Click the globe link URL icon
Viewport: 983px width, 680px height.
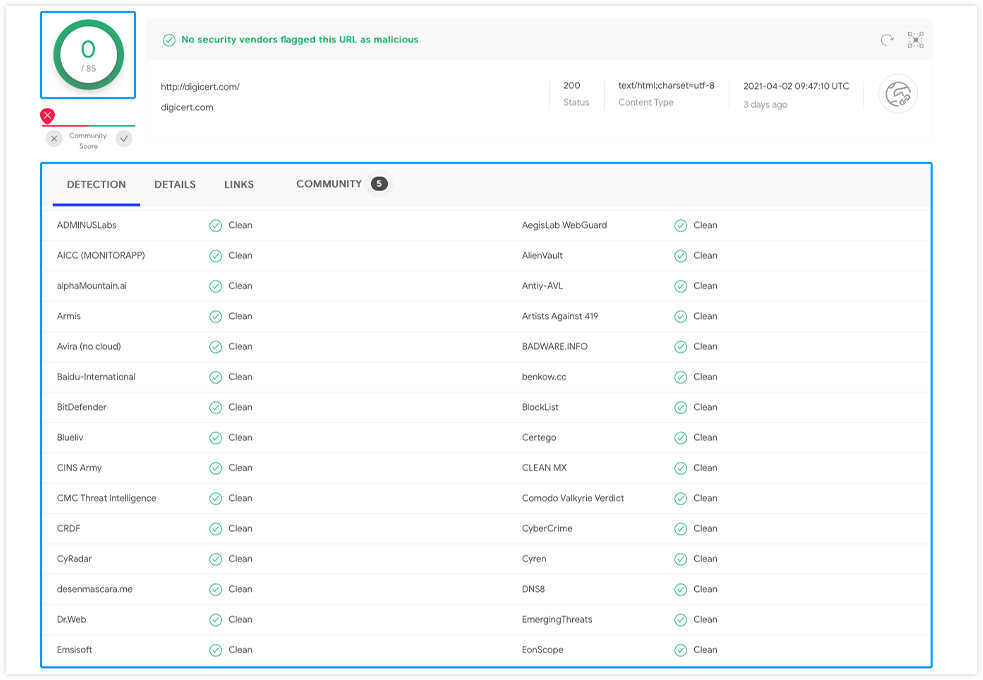pyautogui.click(x=897, y=94)
